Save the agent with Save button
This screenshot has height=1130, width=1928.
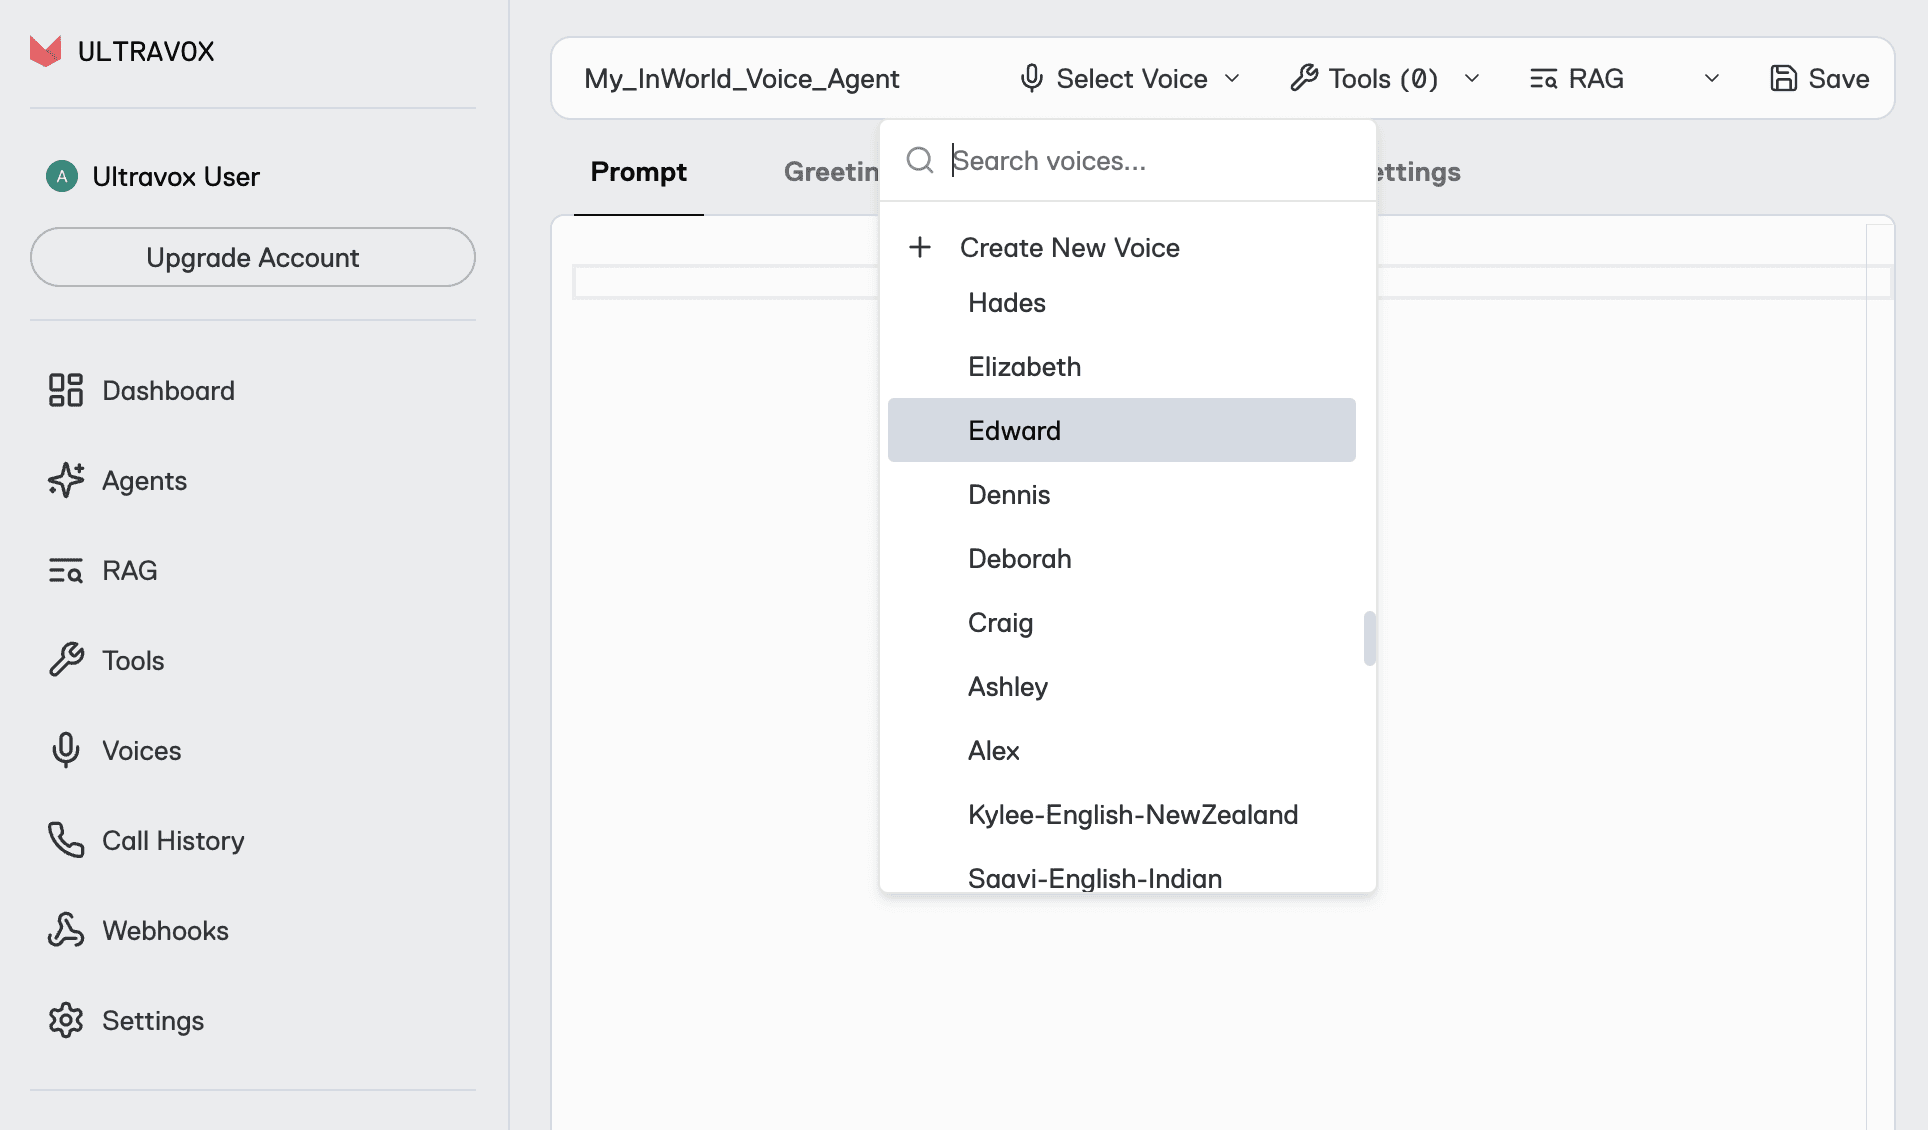point(1819,79)
